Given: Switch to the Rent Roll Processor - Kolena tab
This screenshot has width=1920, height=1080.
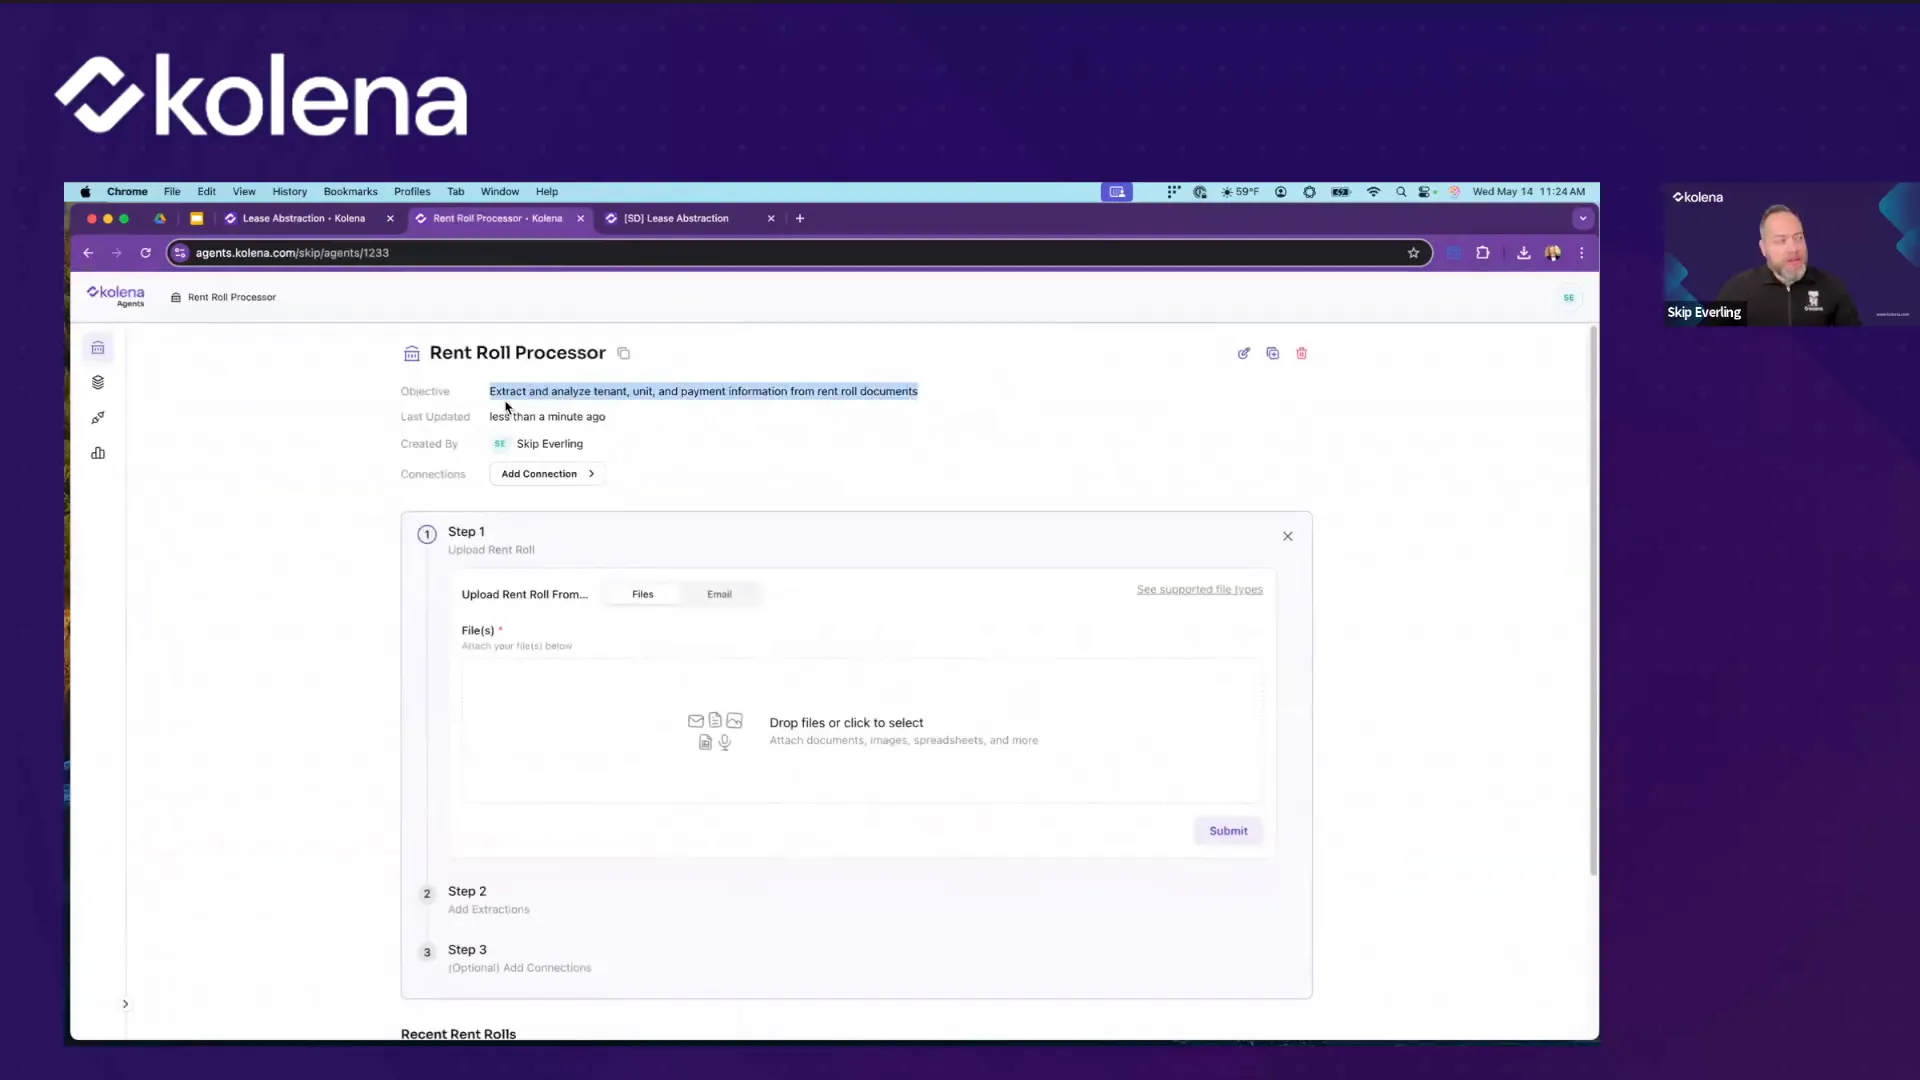Looking at the screenshot, I should tap(497, 218).
